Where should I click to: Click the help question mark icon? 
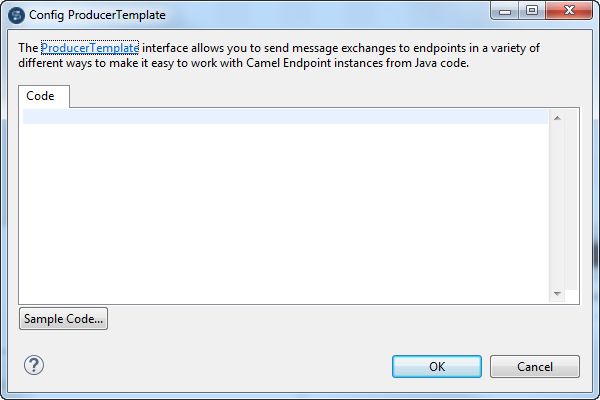click(x=34, y=365)
